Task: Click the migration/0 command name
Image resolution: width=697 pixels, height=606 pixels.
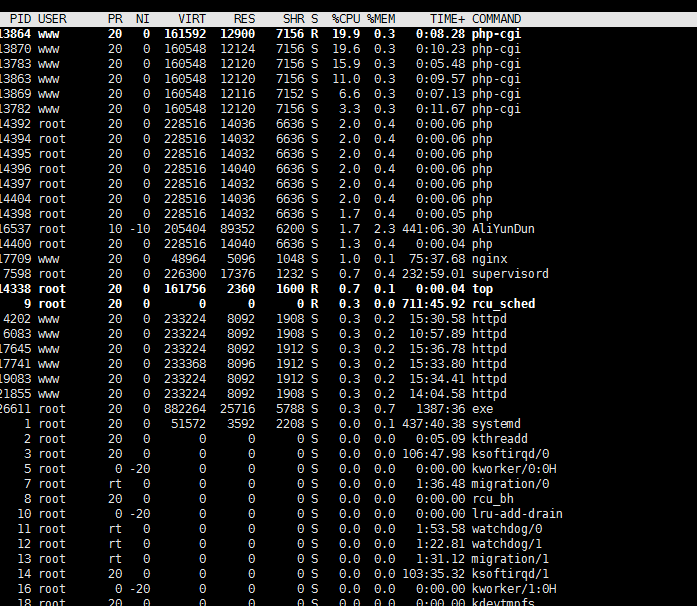Action: click(x=510, y=484)
